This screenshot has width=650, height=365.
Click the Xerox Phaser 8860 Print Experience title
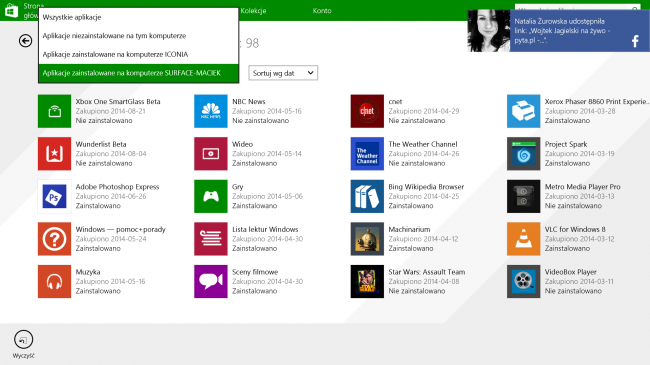pyautogui.click(x=596, y=102)
